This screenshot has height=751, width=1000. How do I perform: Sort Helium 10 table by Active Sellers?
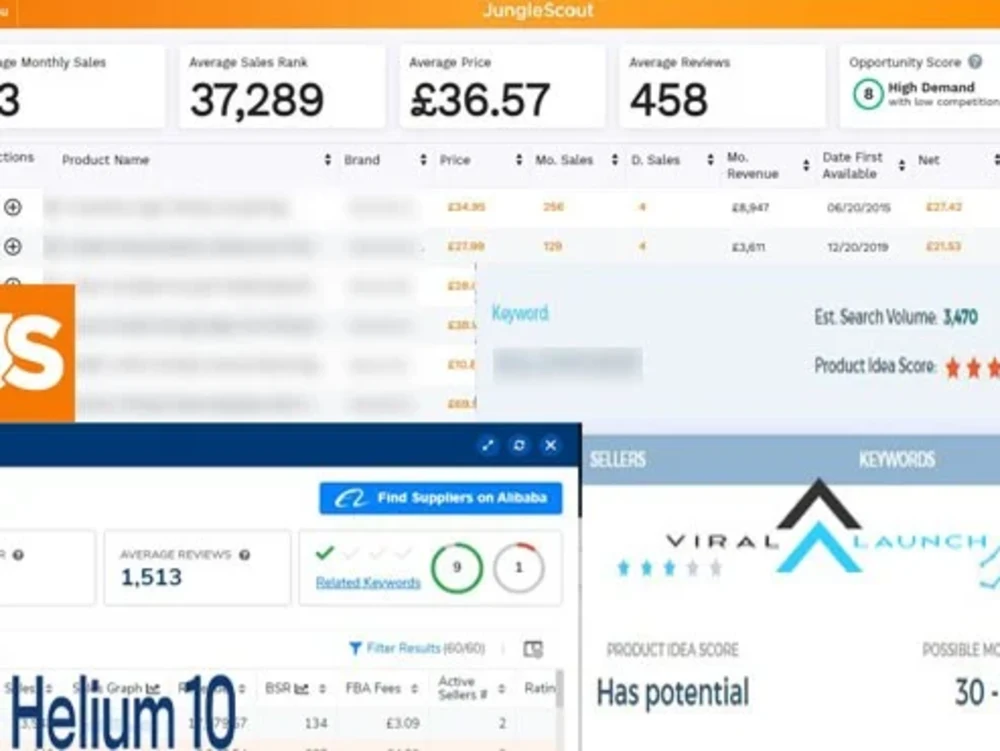pyautogui.click(x=501, y=689)
